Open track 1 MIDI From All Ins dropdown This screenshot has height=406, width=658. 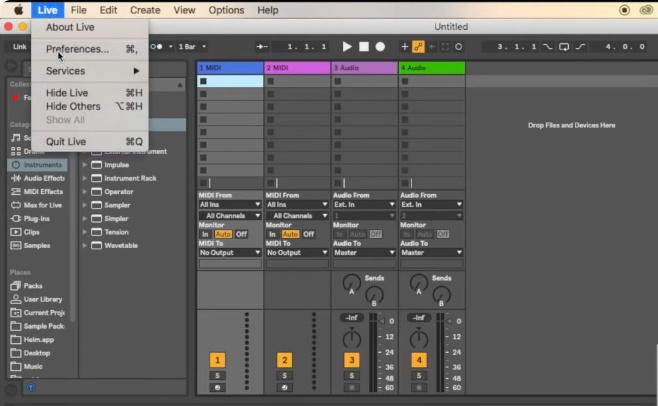230,204
